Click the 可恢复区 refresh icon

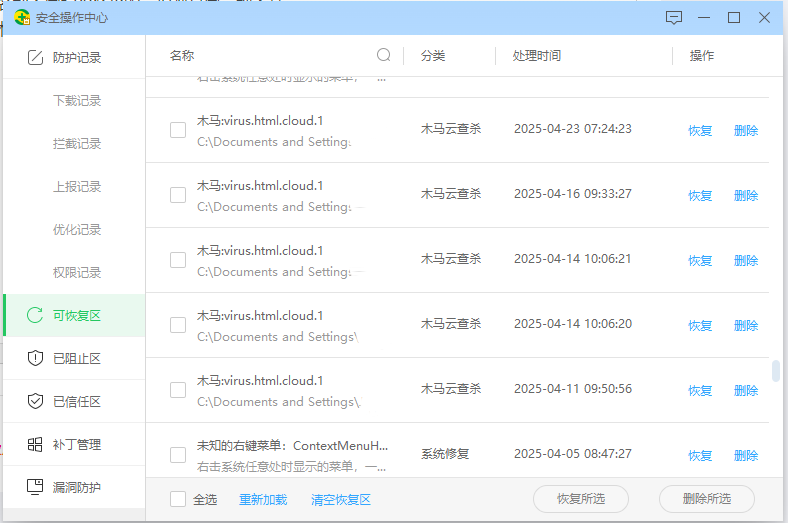pos(35,316)
